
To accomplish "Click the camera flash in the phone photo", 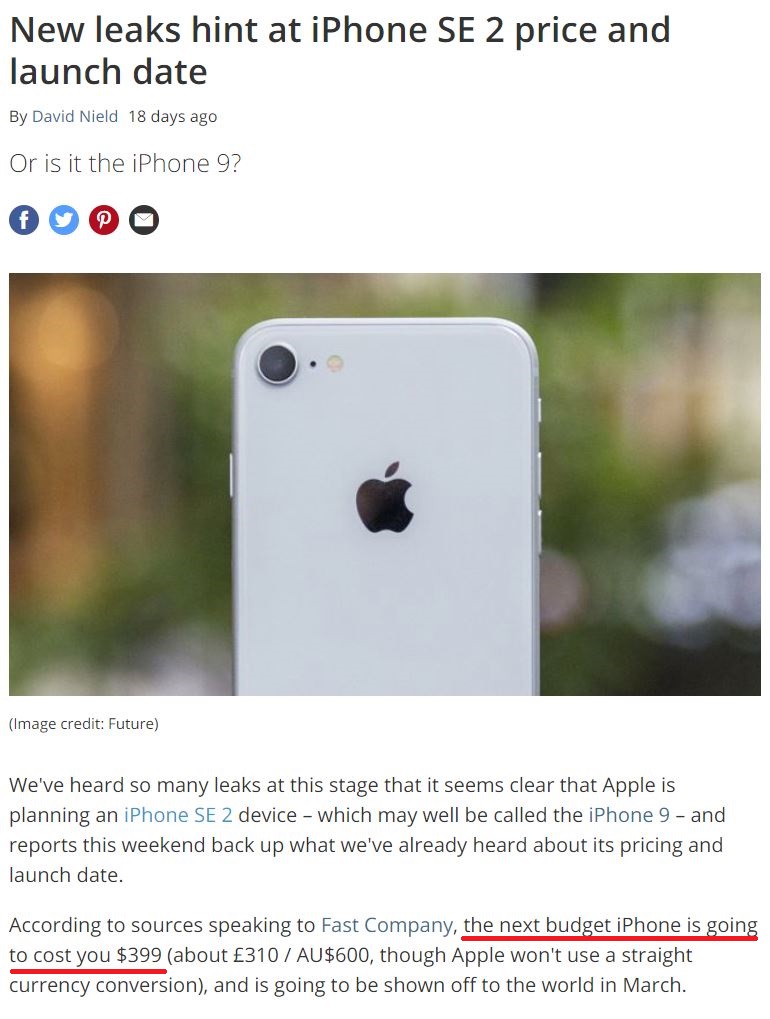I will pos(335,363).
